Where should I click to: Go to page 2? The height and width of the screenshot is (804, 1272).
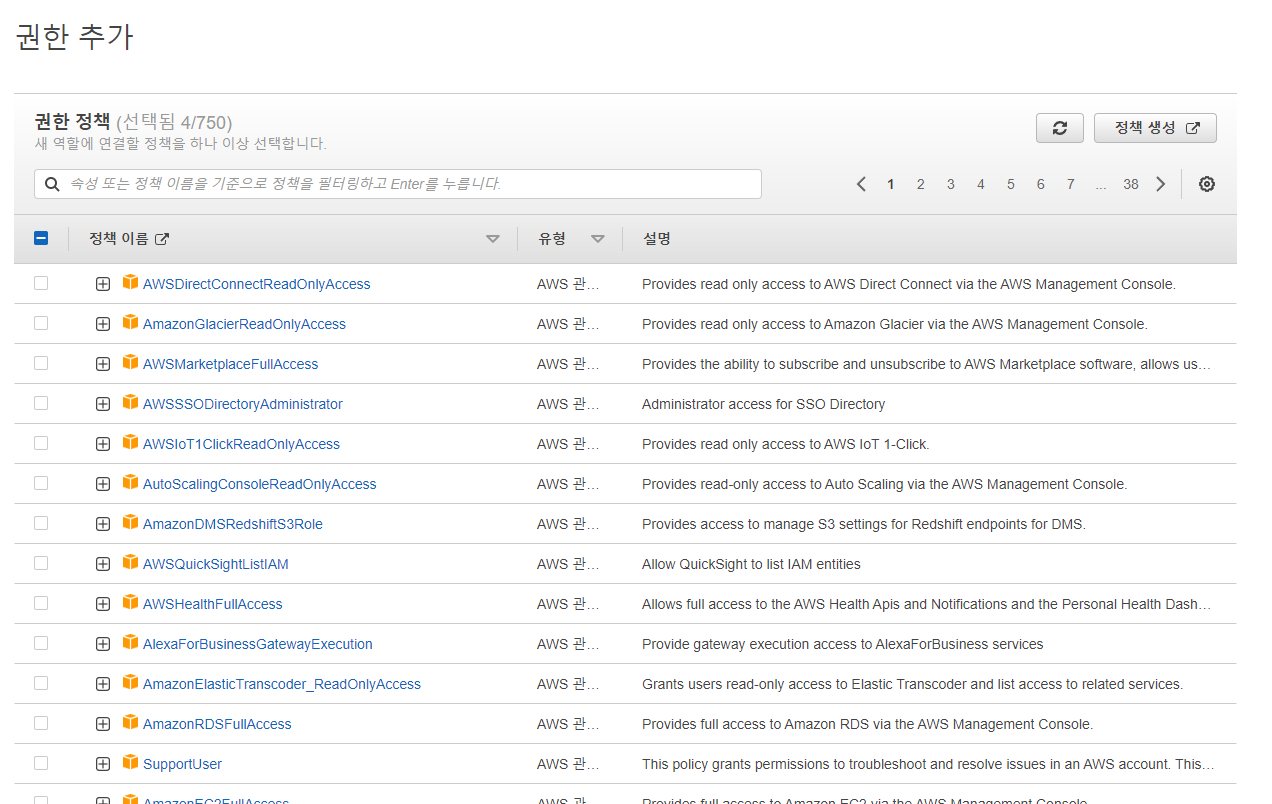pyautogui.click(x=921, y=184)
